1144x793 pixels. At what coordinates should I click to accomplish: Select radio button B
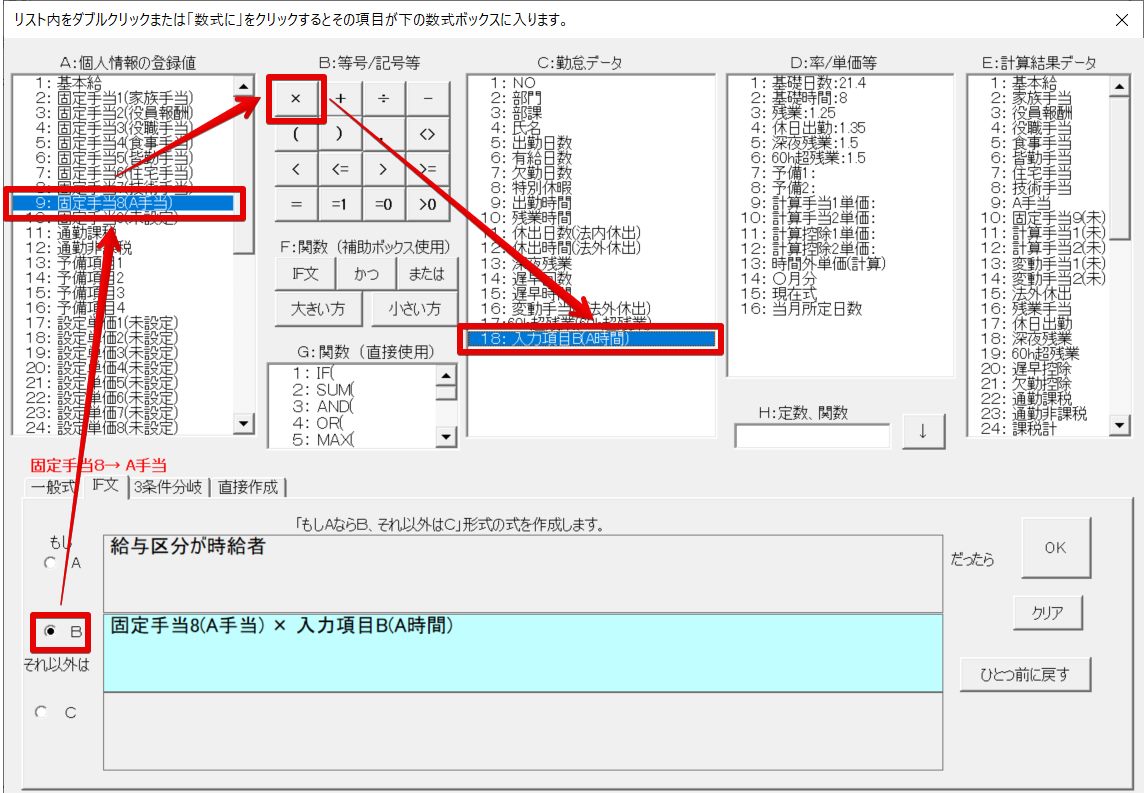point(49,632)
